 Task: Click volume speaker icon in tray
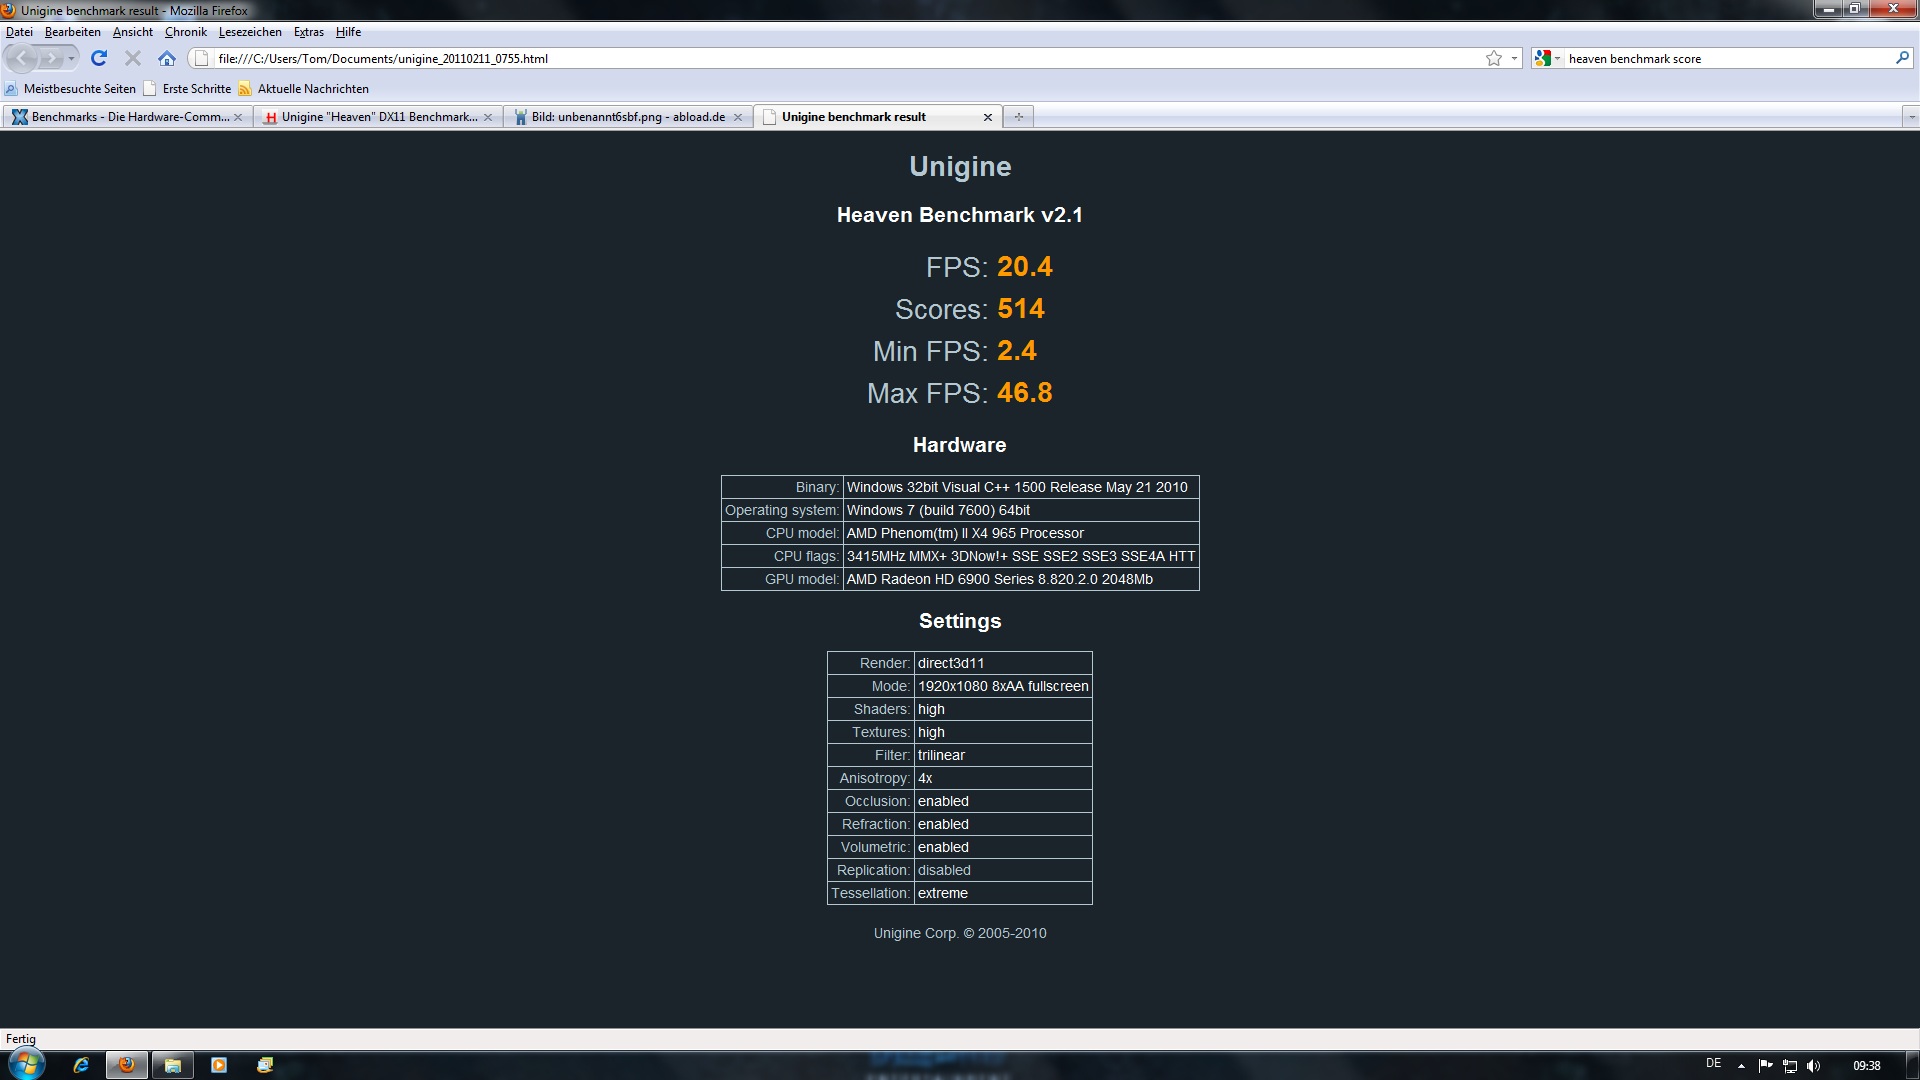(1814, 1065)
